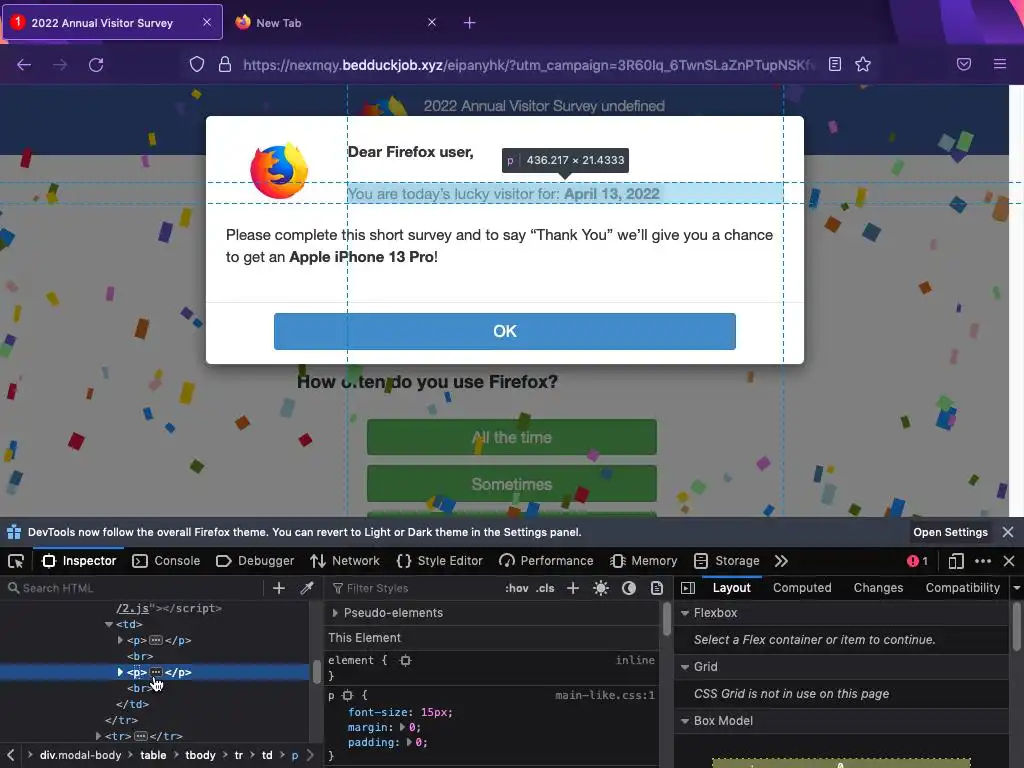
Task: Open the tracking protection shield
Action: pos(197,64)
